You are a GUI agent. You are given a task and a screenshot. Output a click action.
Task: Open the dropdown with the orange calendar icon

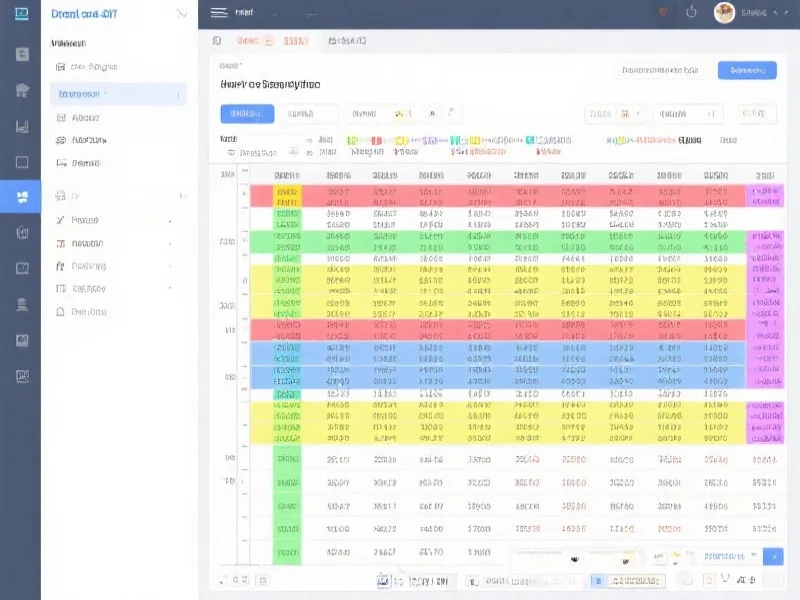coord(616,114)
